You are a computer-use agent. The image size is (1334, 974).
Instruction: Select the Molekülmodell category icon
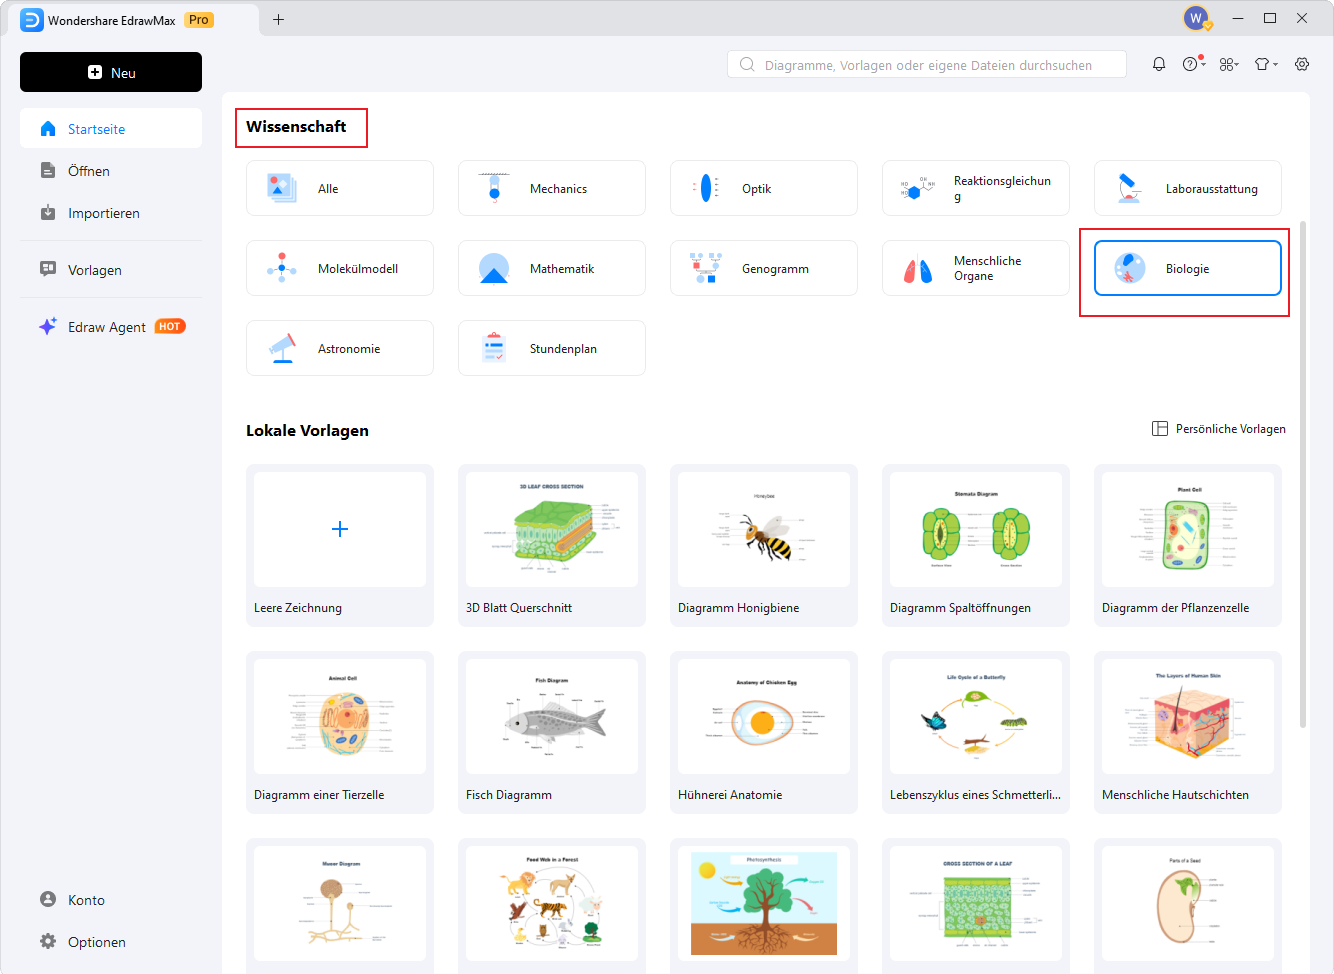282,268
